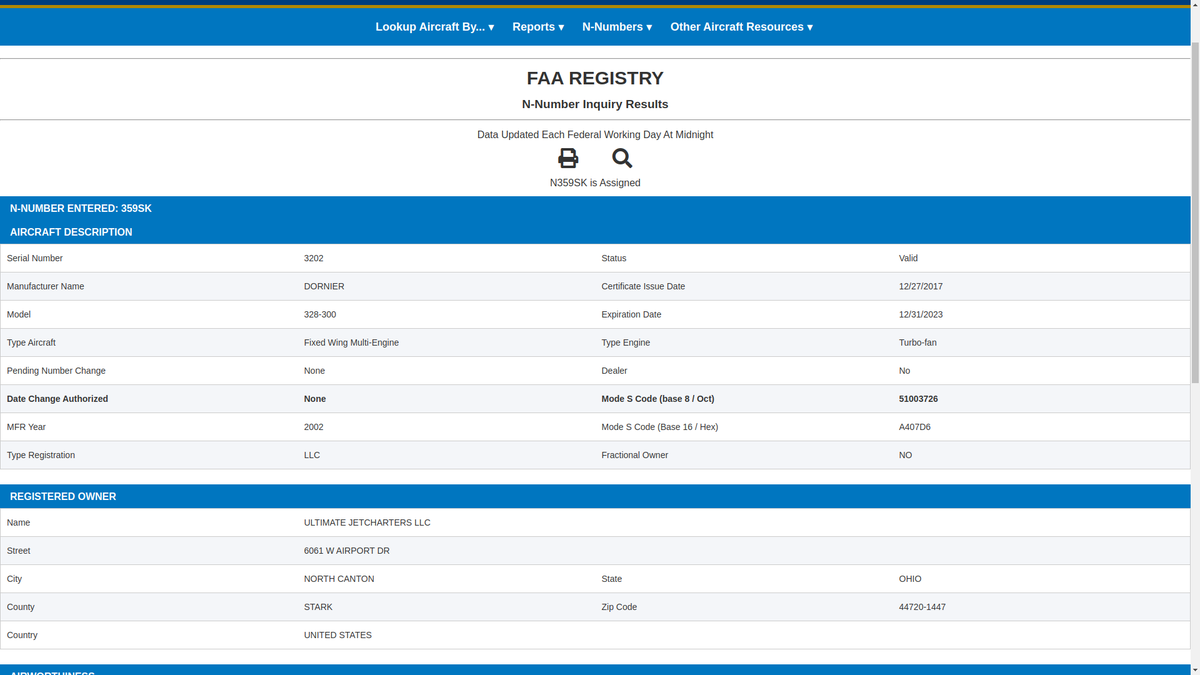The height and width of the screenshot is (675, 1200).
Task: Select model value 328-300
Action: (x=320, y=314)
